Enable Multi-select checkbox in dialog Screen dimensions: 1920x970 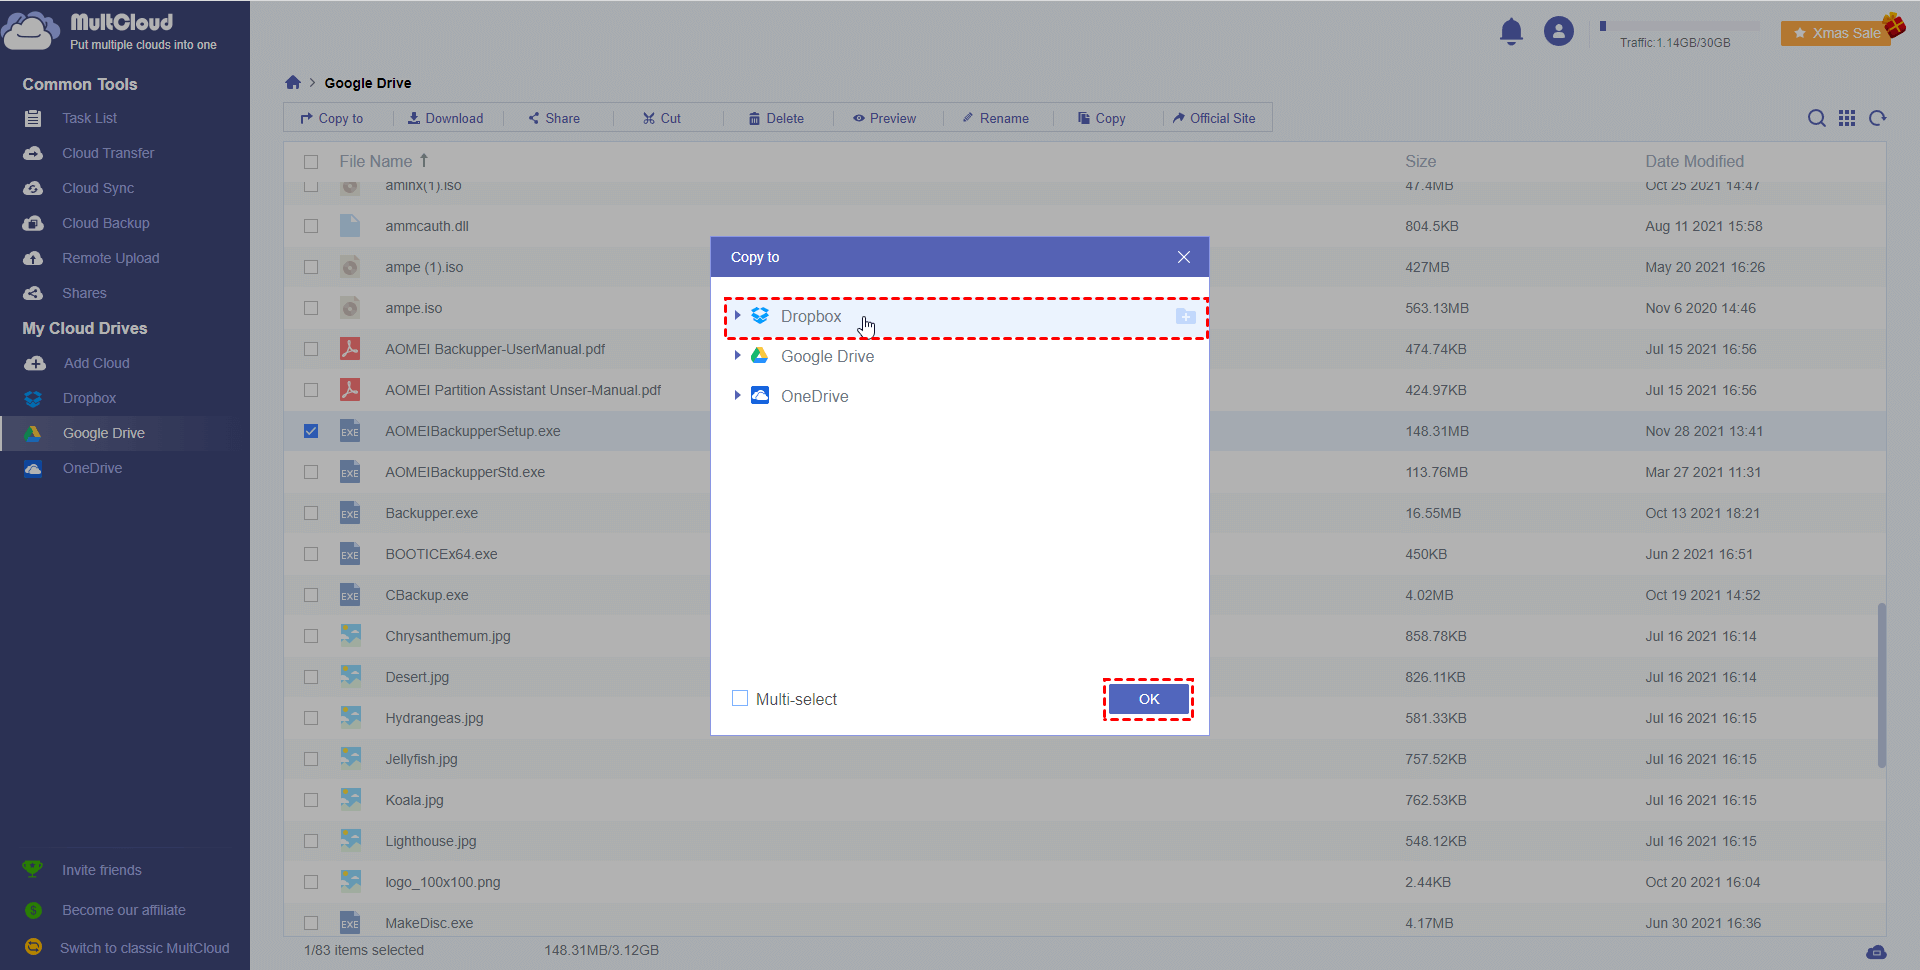point(740,698)
